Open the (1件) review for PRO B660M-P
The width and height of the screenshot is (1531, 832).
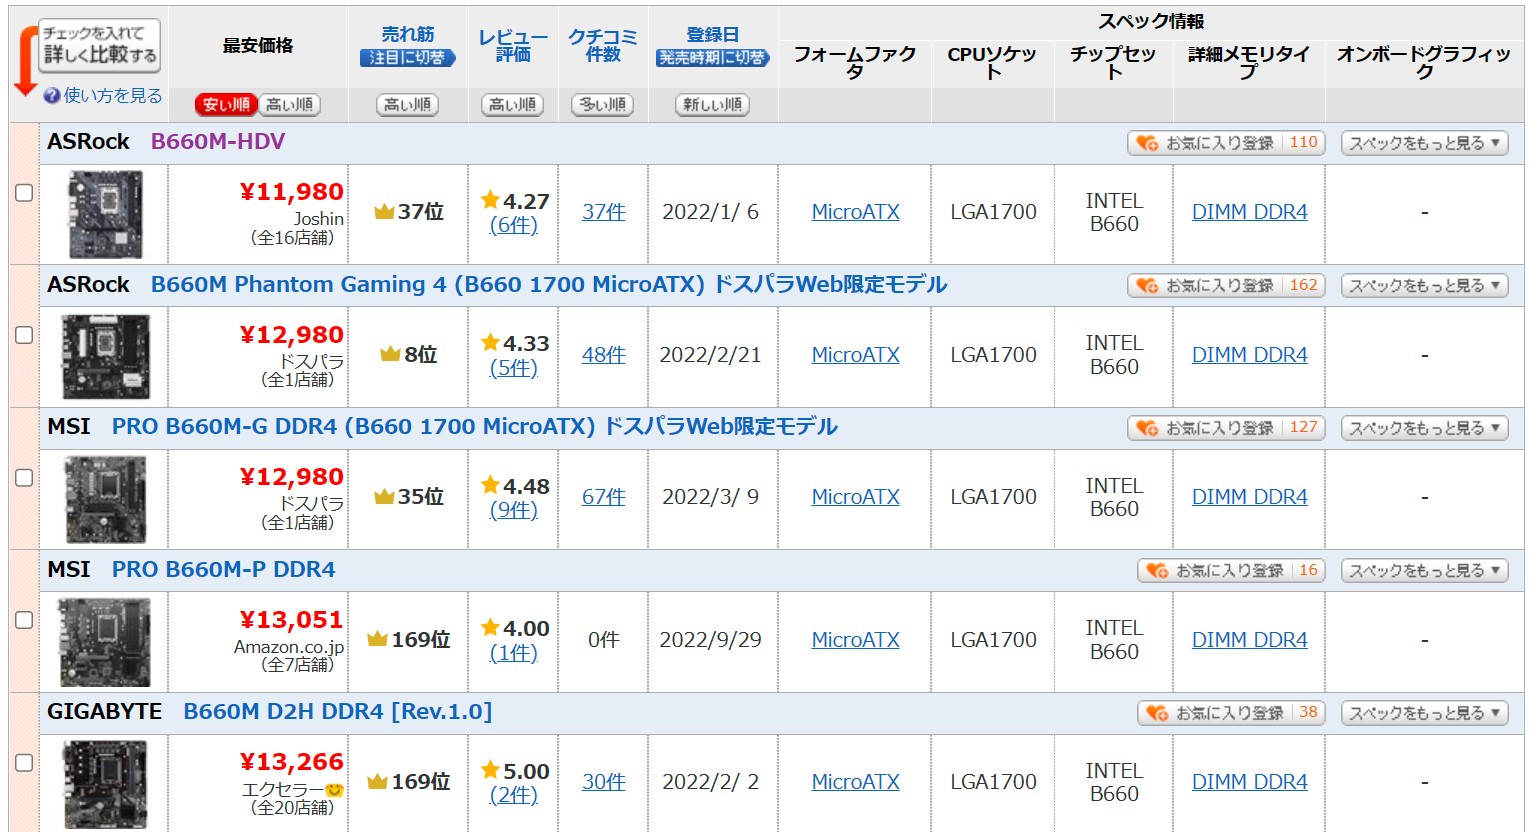pos(513,652)
